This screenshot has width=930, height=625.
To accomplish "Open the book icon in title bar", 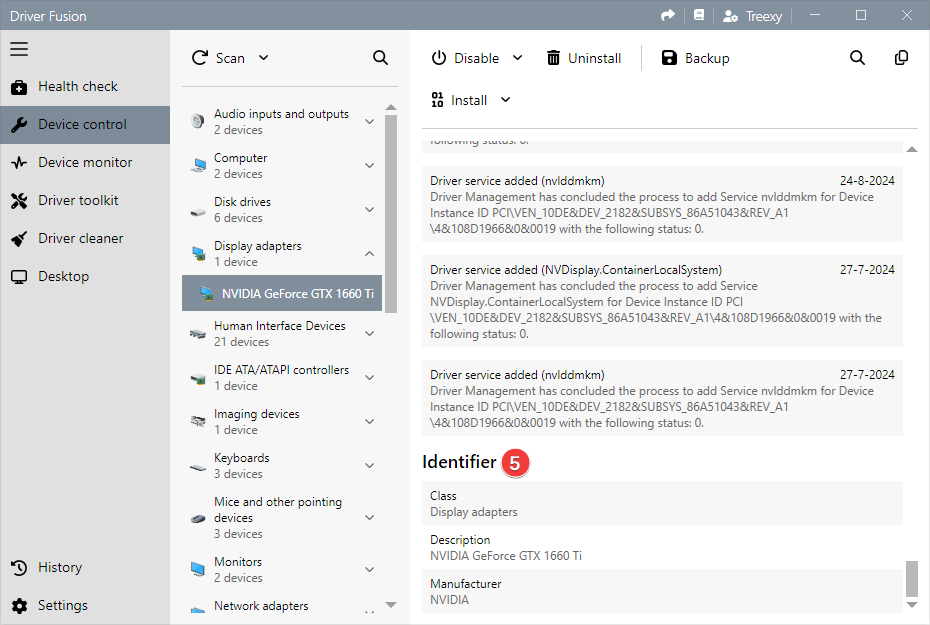I will click(699, 15).
